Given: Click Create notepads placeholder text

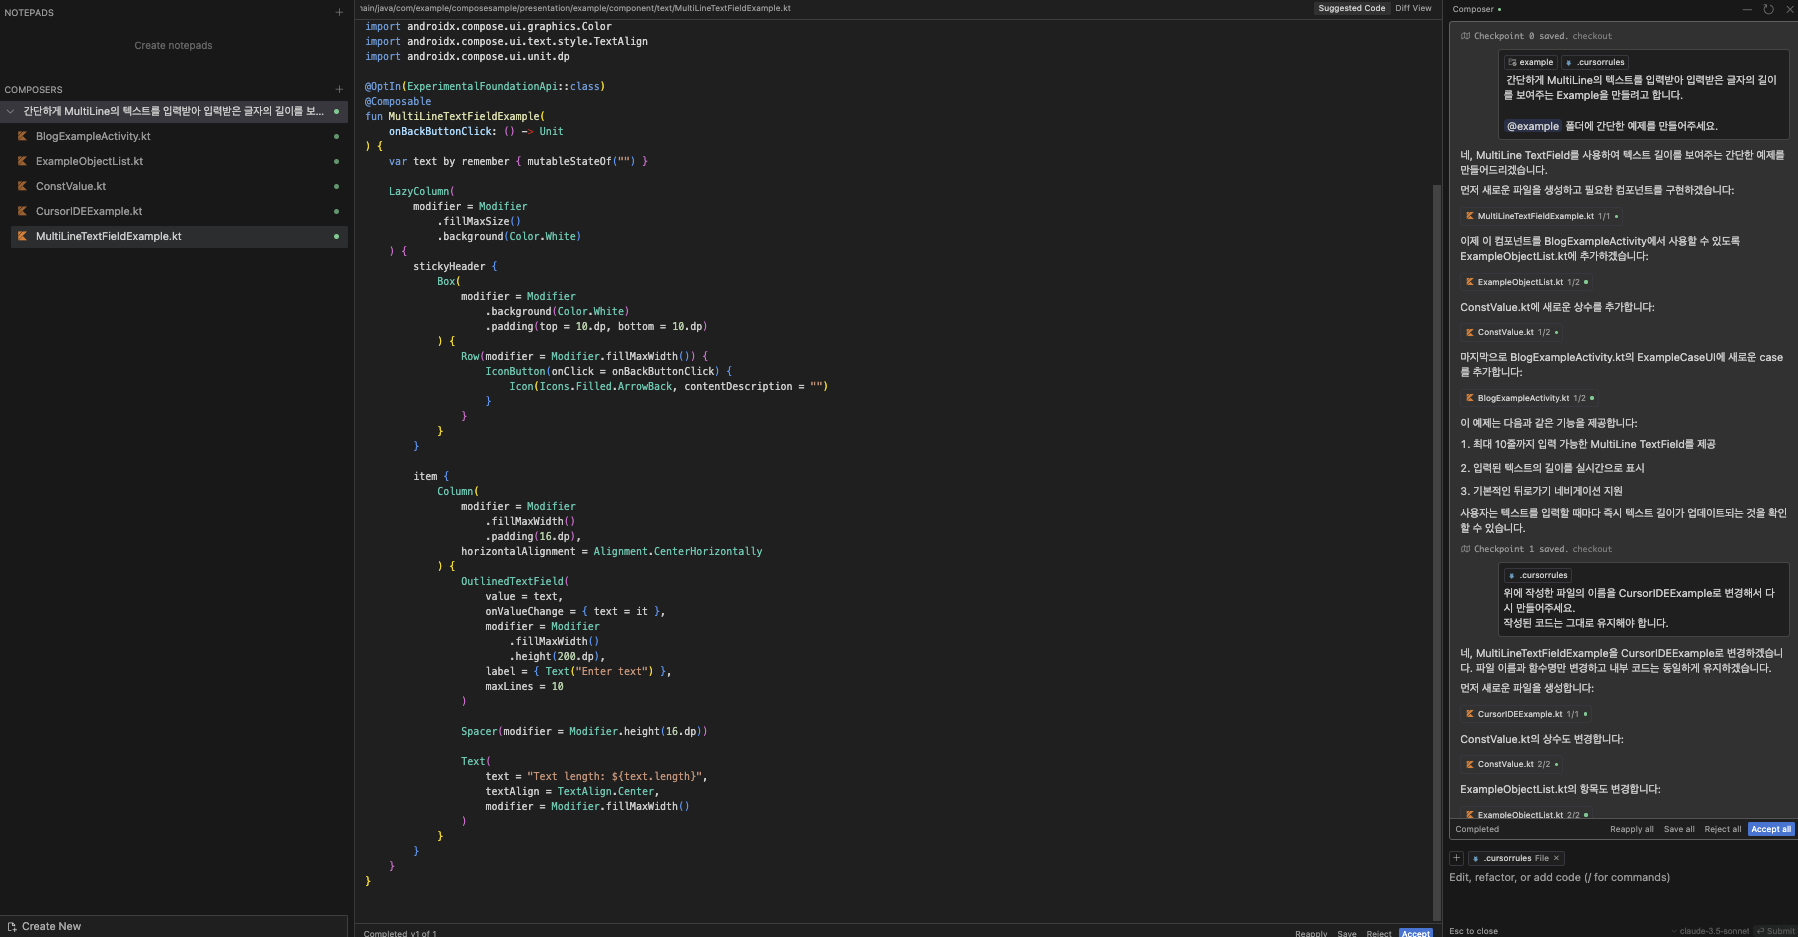Looking at the screenshot, I should [173, 45].
